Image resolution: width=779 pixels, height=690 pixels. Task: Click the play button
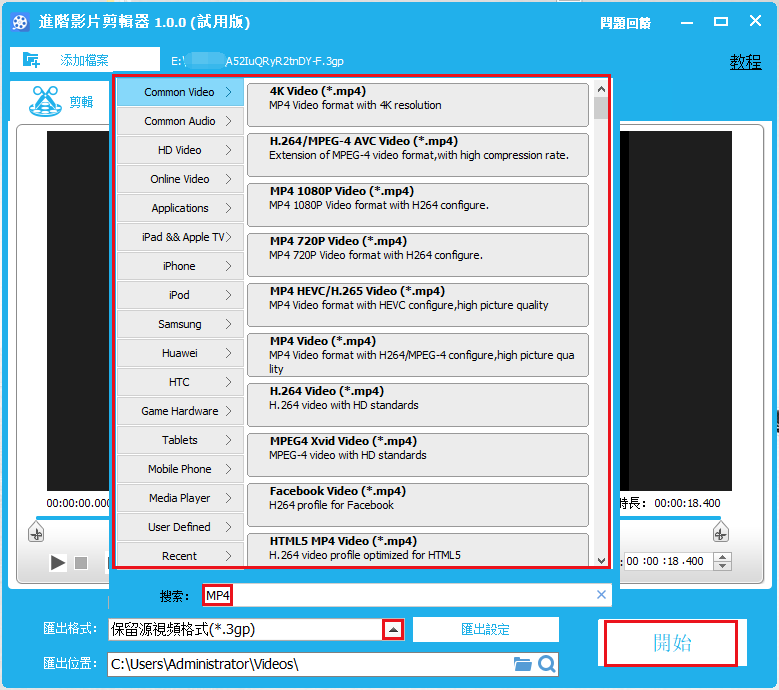point(58,562)
